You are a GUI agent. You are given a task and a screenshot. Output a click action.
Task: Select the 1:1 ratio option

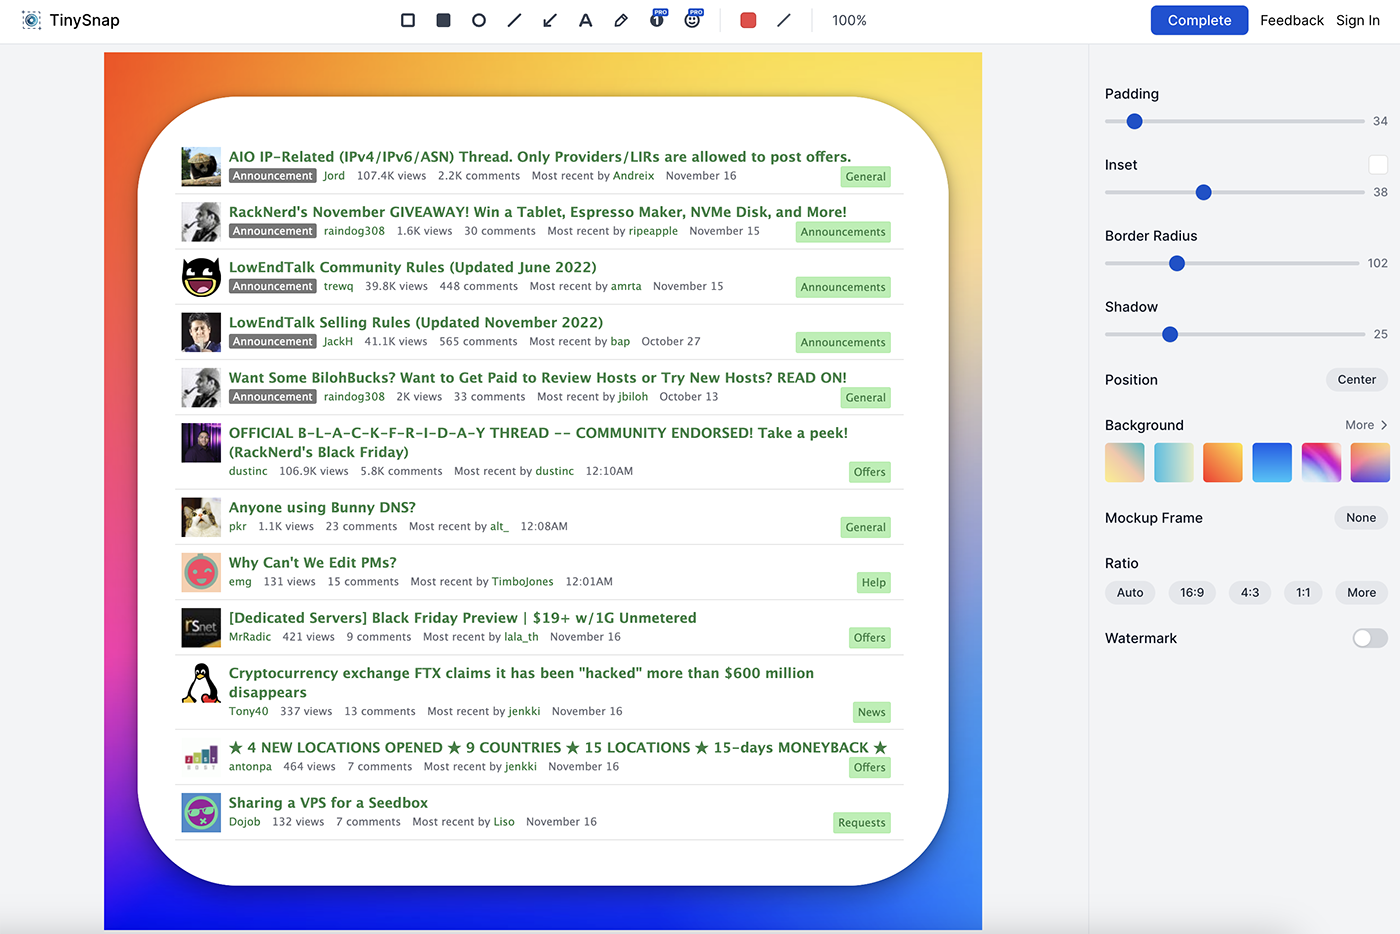(1303, 592)
